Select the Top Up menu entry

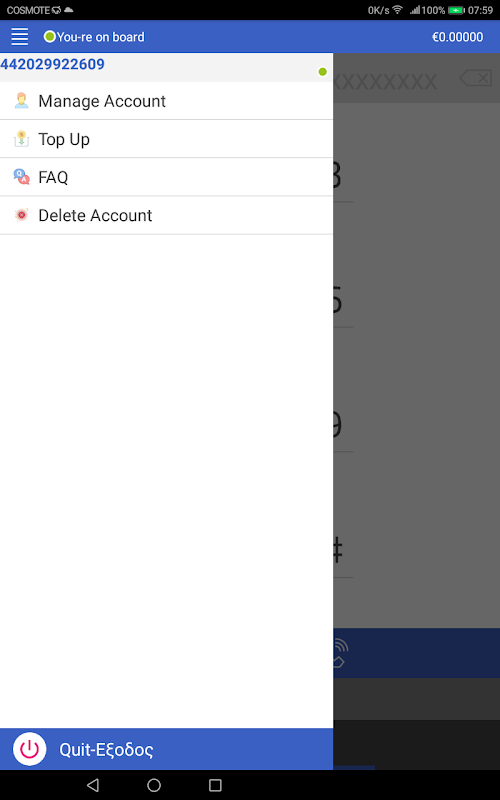166,139
